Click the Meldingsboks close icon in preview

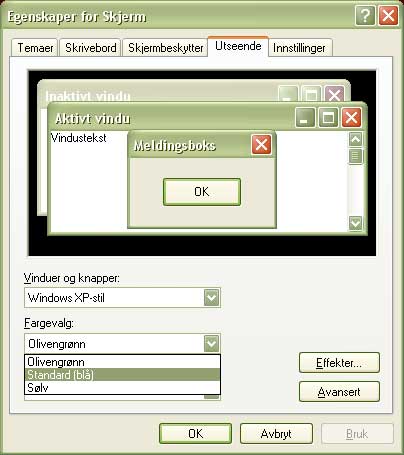pyautogui.click(x=261, y=145)
